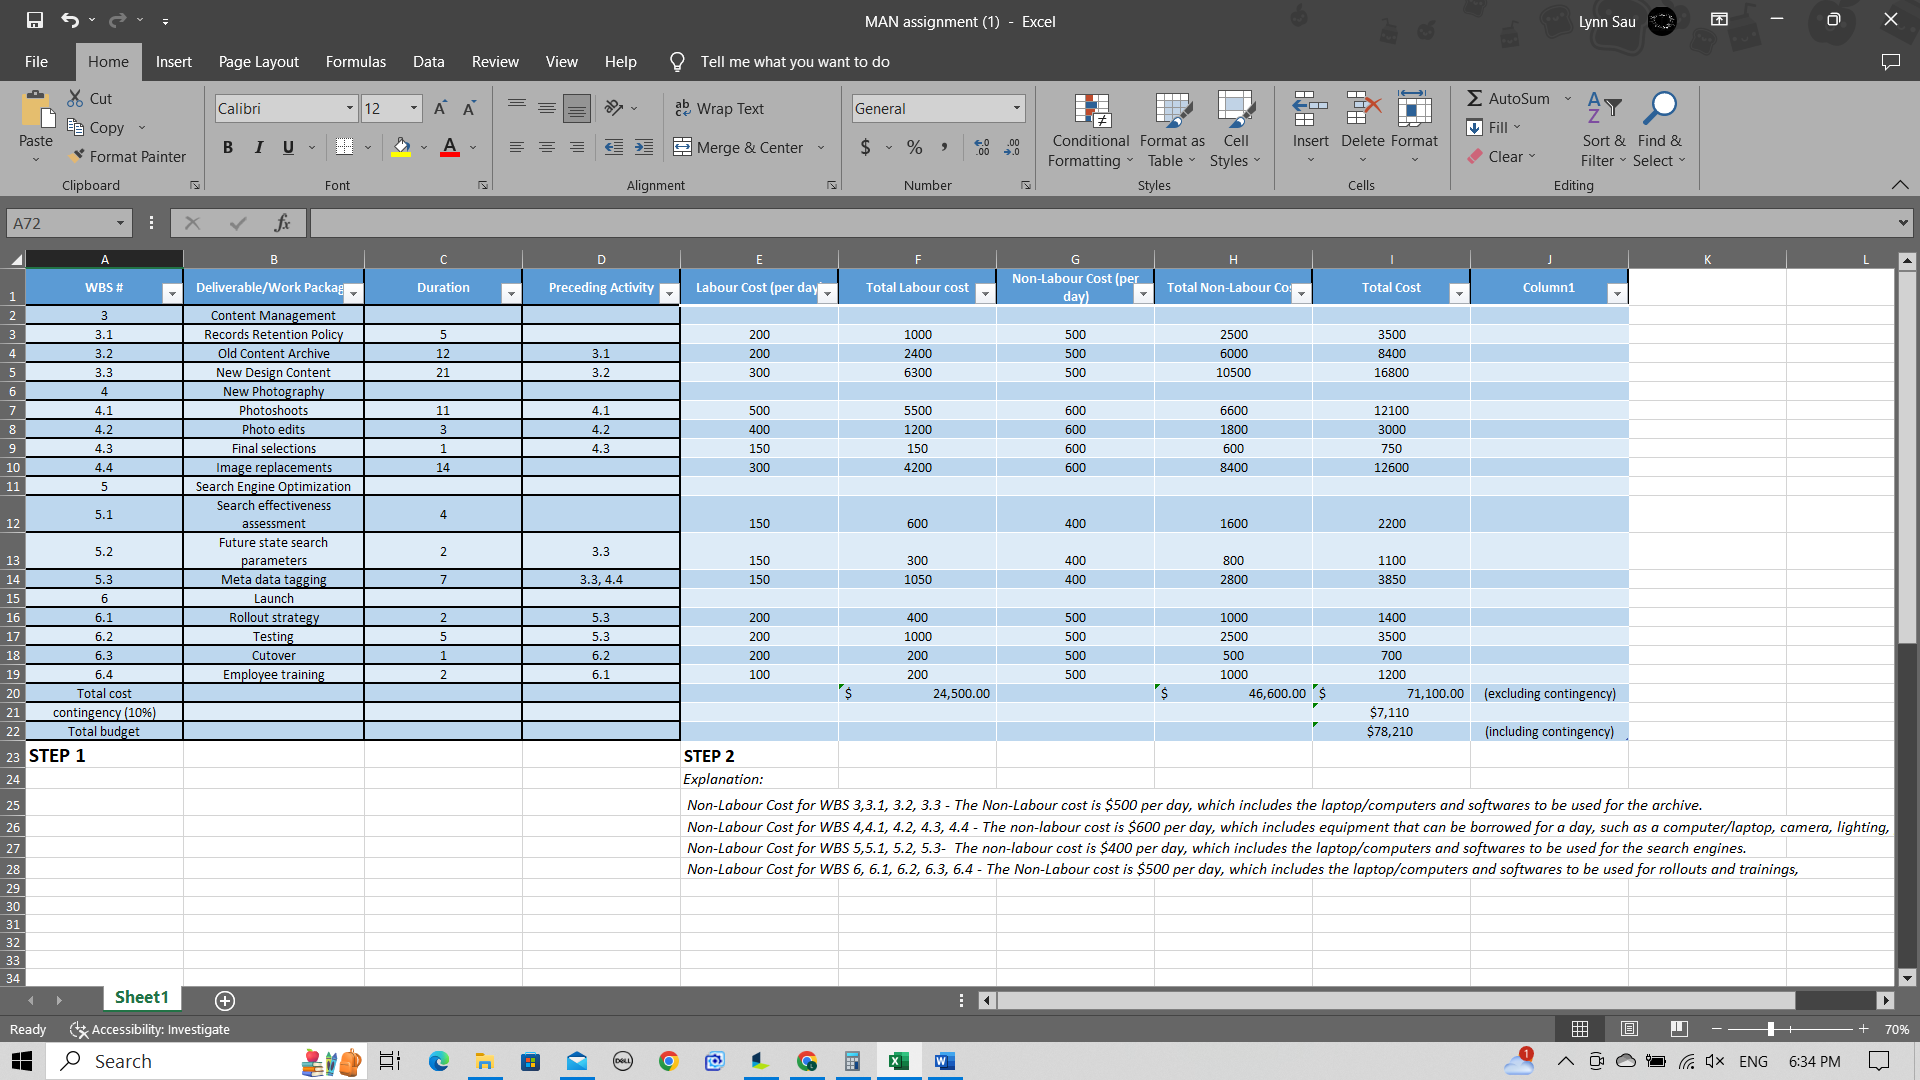Click the Save floppy disk icon
The width and height of the screenshot is (1920, 1080).
tap(35, 20)
